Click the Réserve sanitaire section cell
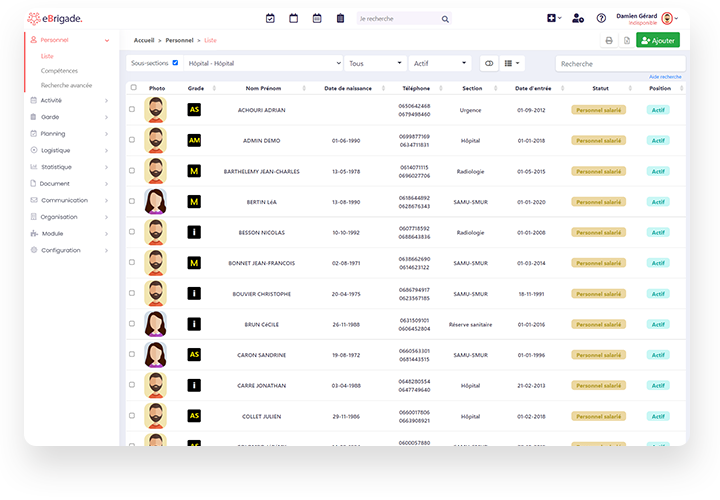 coord(470,325)
